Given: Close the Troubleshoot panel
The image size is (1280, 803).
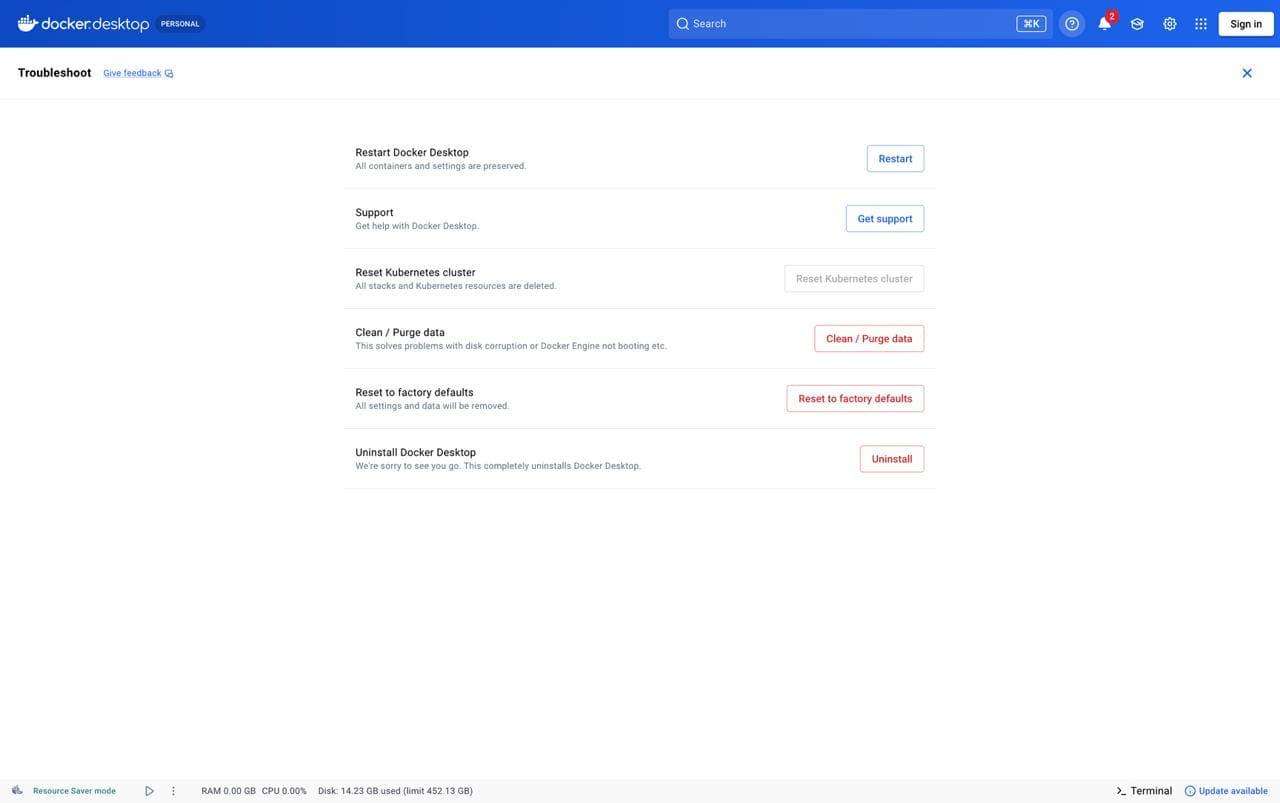Looking at the screenshot, I should coord(1247,73).
